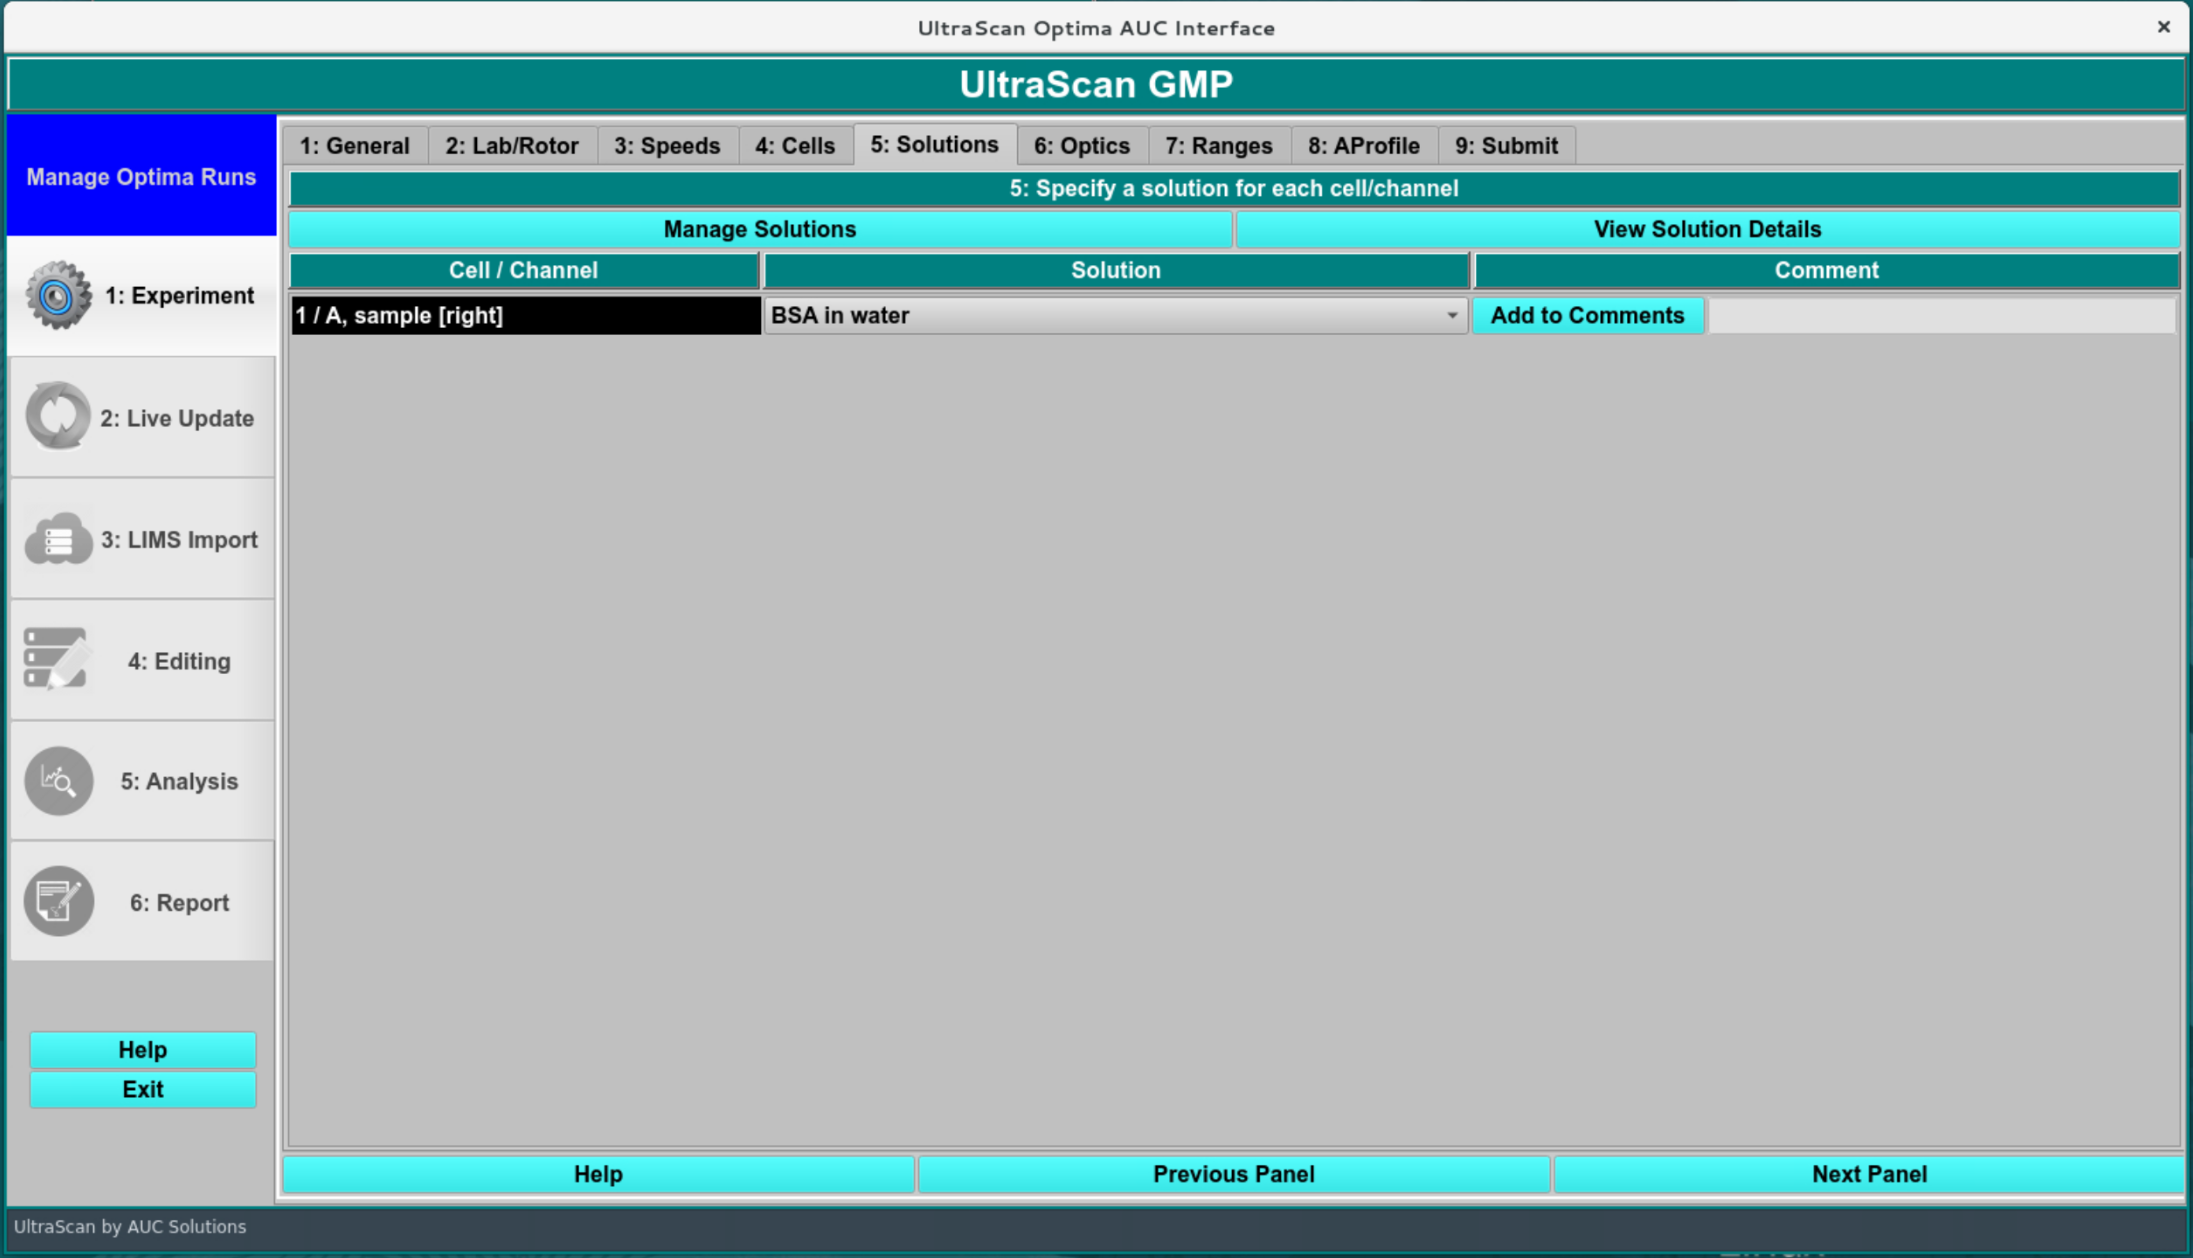Click View Solution Details button

[1706, 229]
